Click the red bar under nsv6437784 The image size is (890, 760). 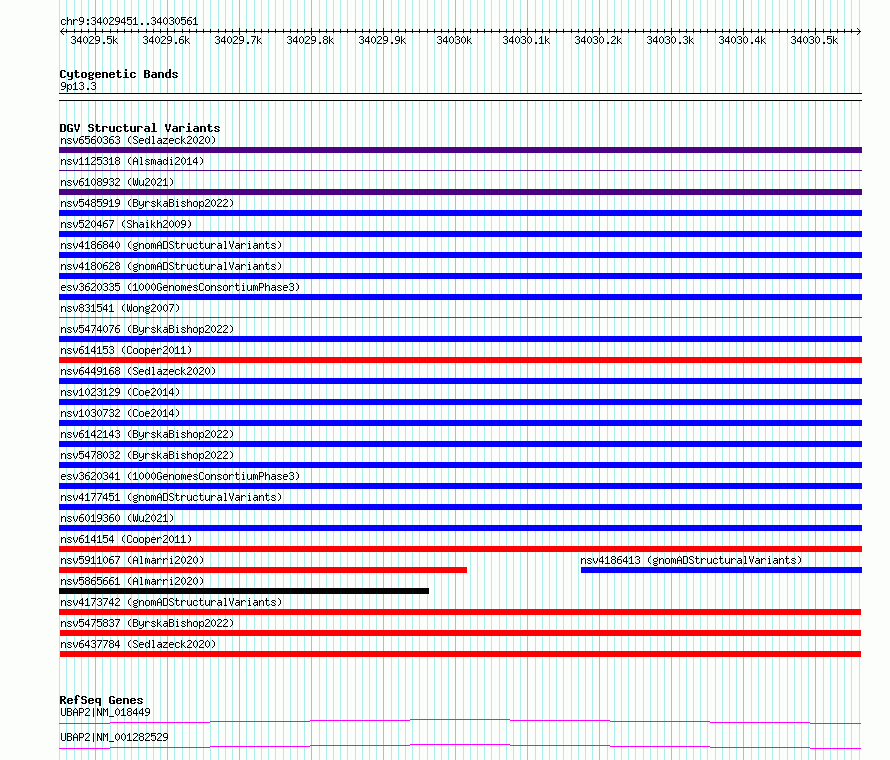[460, 654]
